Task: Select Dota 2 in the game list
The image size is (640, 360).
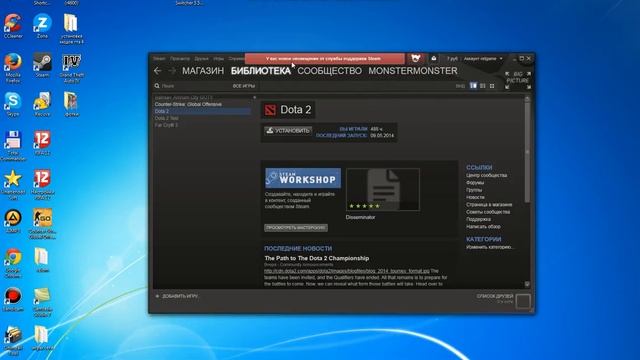Action: 202,111
